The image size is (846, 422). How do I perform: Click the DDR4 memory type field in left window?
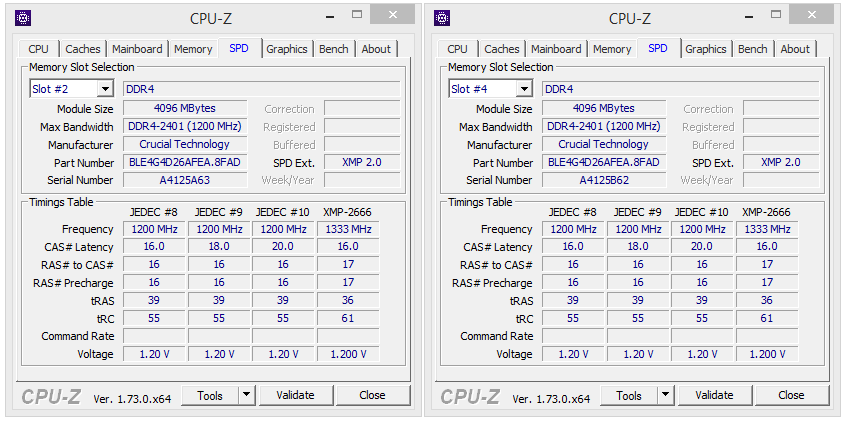[262, 89]
